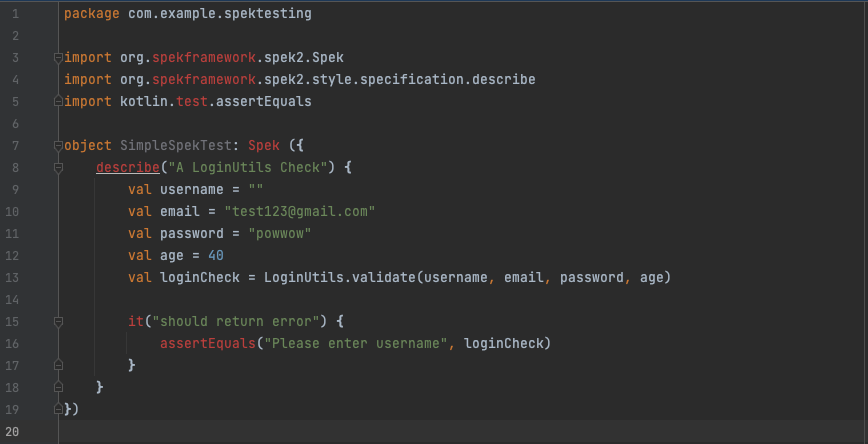Click com.example.spektesting package name

pos(220,14)
